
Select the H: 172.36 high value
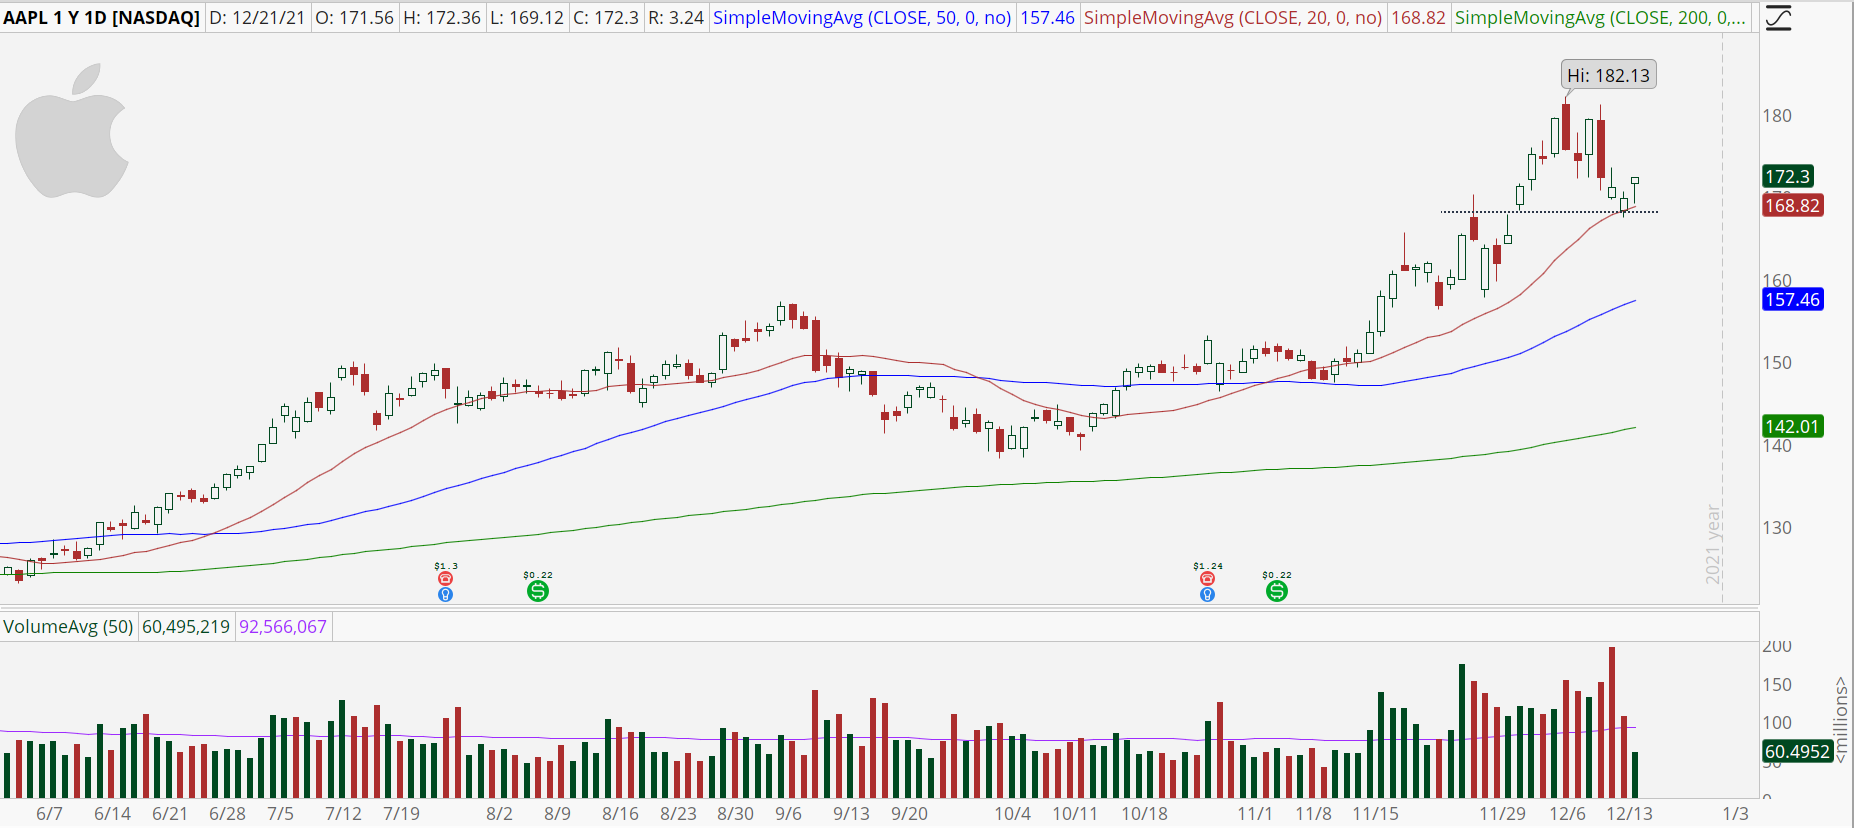[x=442, y=18]
